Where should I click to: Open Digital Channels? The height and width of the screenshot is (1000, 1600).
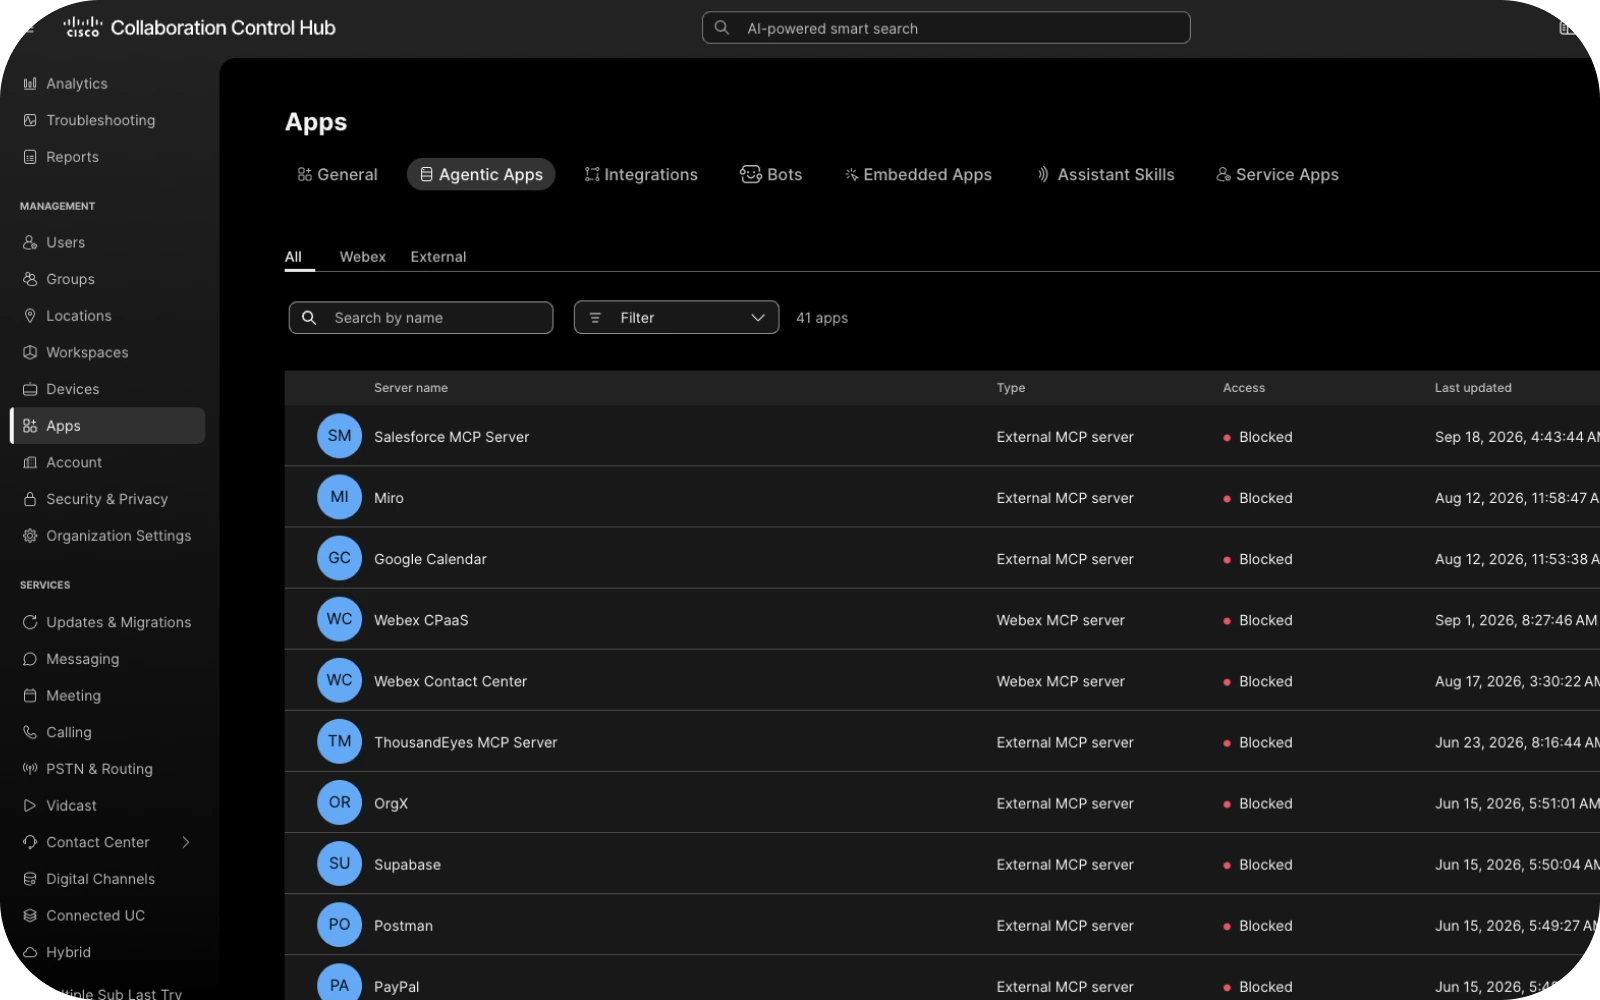(90, 879)
